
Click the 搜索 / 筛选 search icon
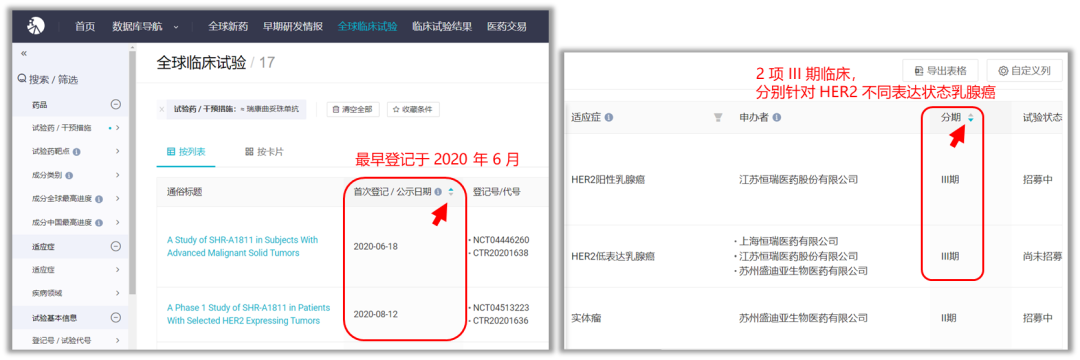tap(22, 80)
